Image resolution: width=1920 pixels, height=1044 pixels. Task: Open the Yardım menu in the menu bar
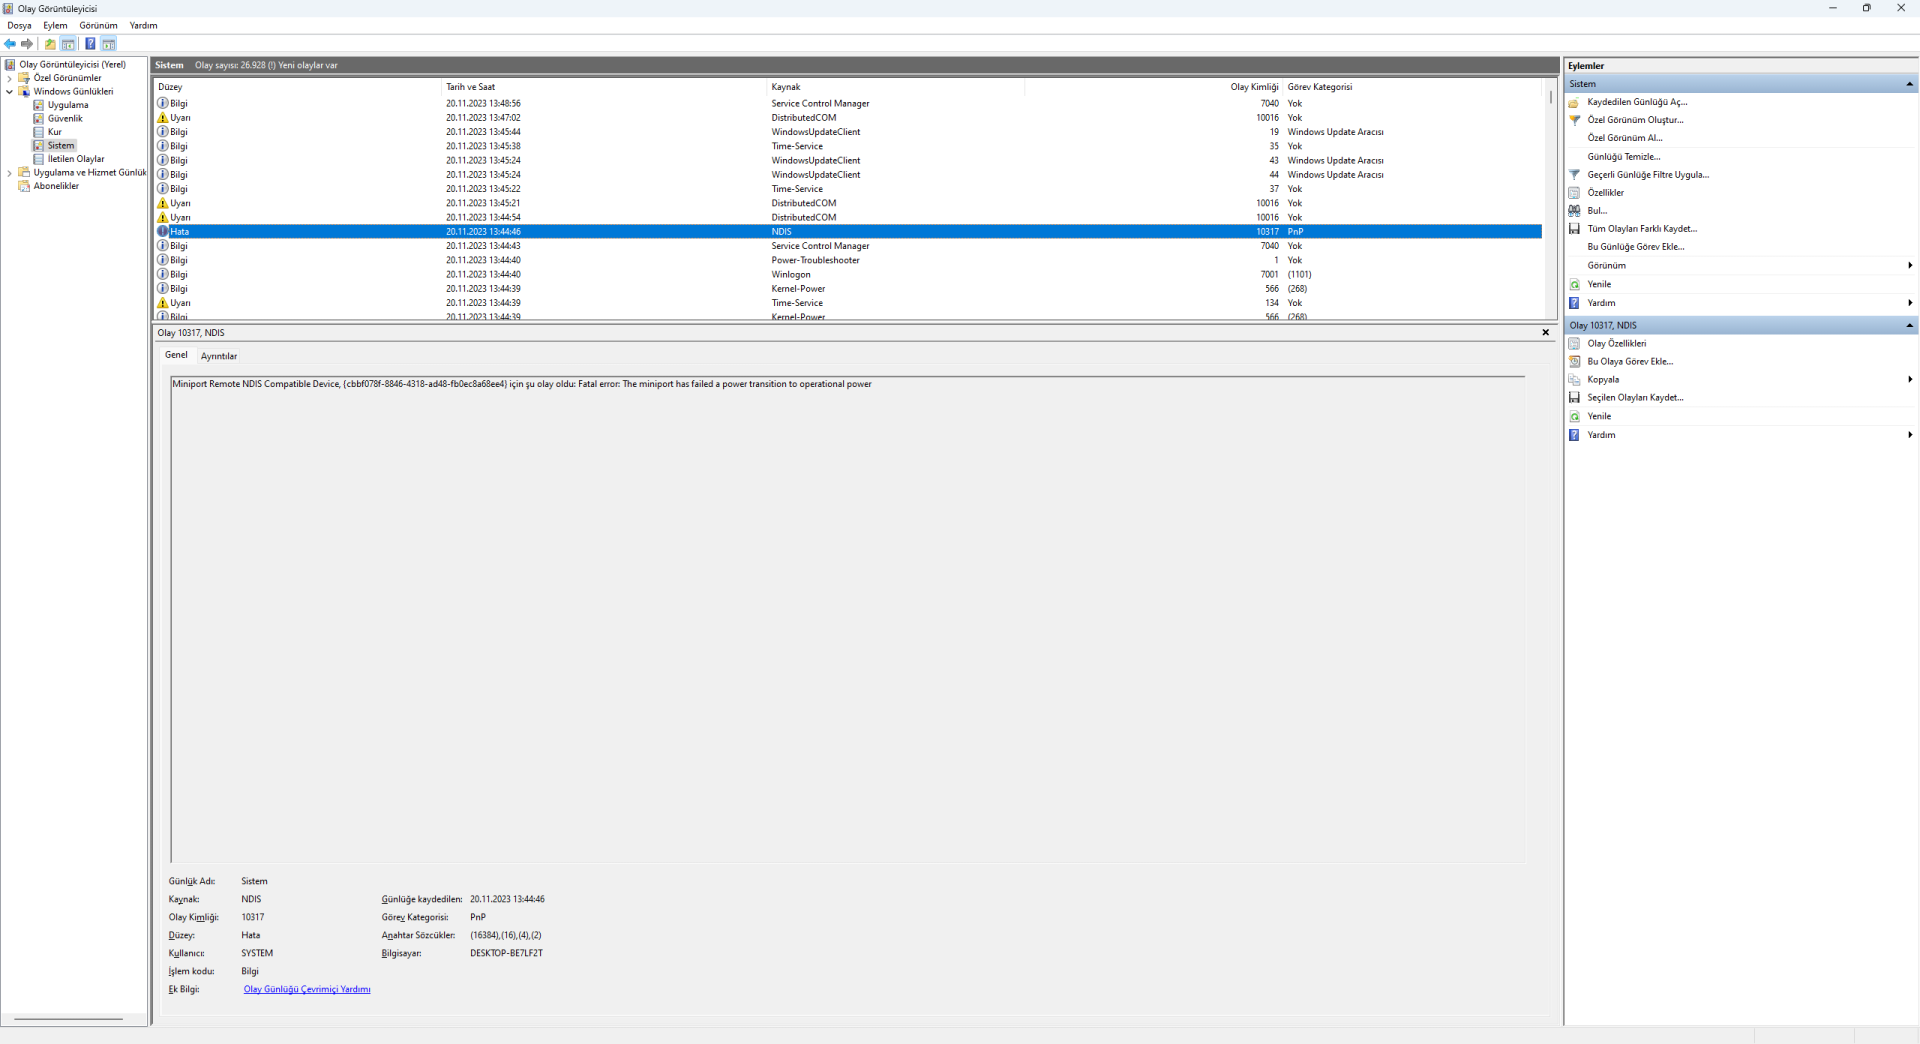[x=144, y=26]
